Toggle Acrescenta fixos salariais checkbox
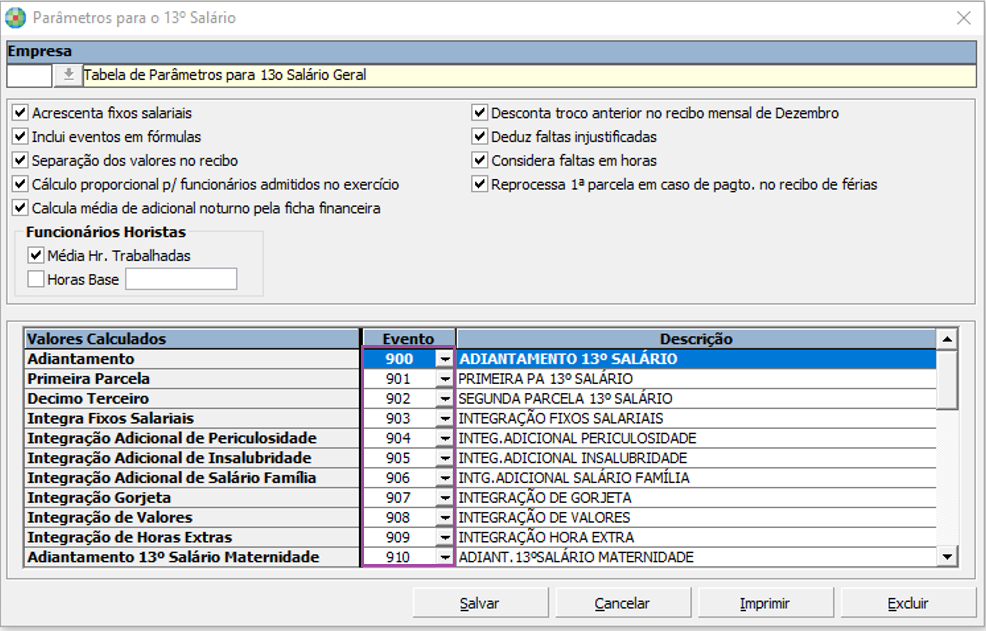Screen dimensions: 986x631 [x=21, y=113]
